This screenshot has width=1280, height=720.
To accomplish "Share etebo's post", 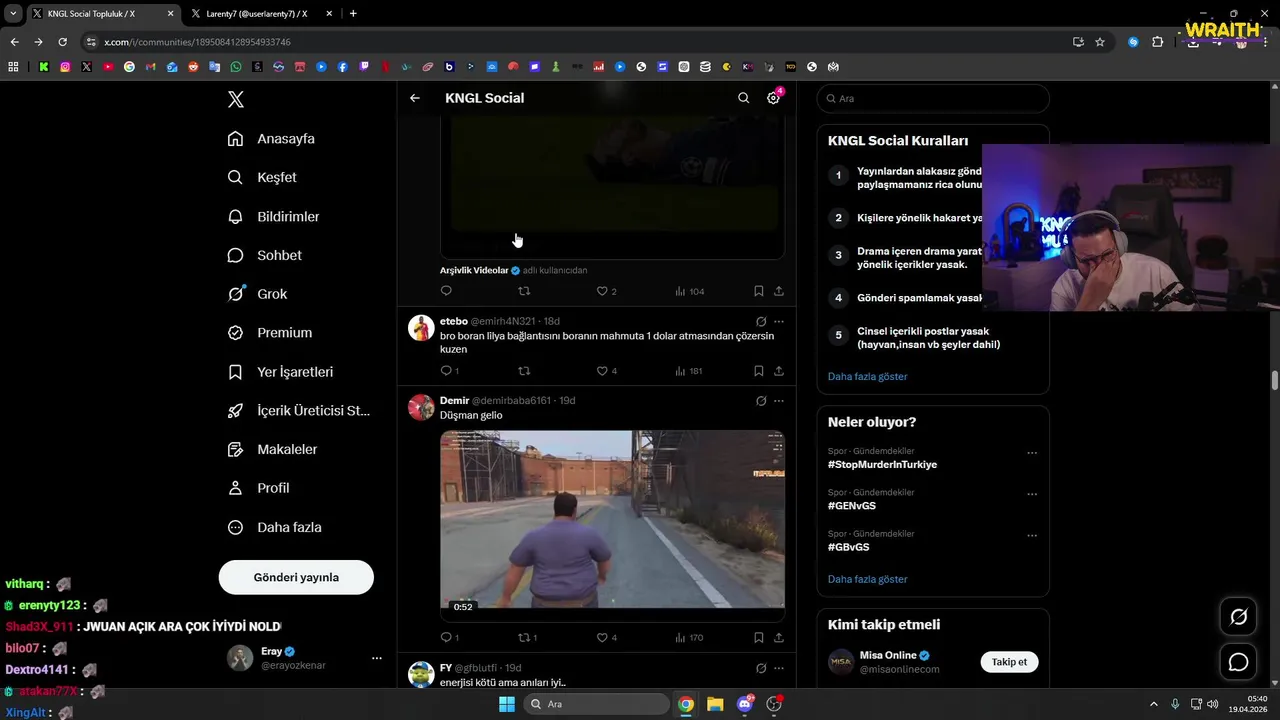I will coord(779,371).
